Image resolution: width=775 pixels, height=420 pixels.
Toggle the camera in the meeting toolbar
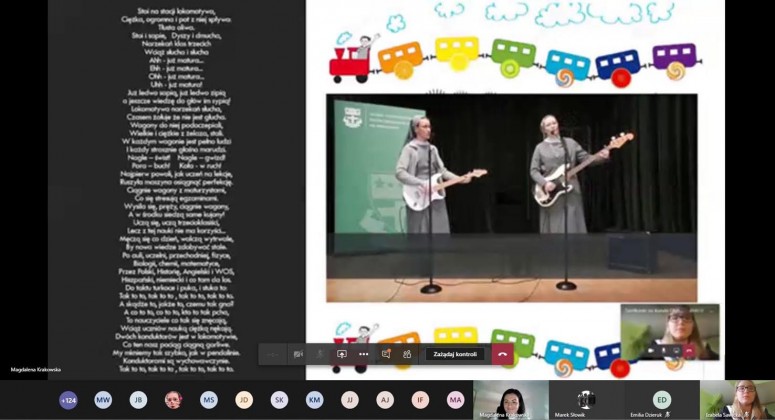[x=298, y=354]
